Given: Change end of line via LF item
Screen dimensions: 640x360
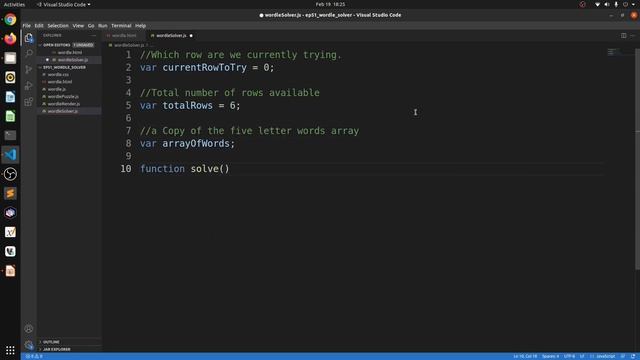Looking at the screenshot, I should pyautogui.click(x=582, y=356).
